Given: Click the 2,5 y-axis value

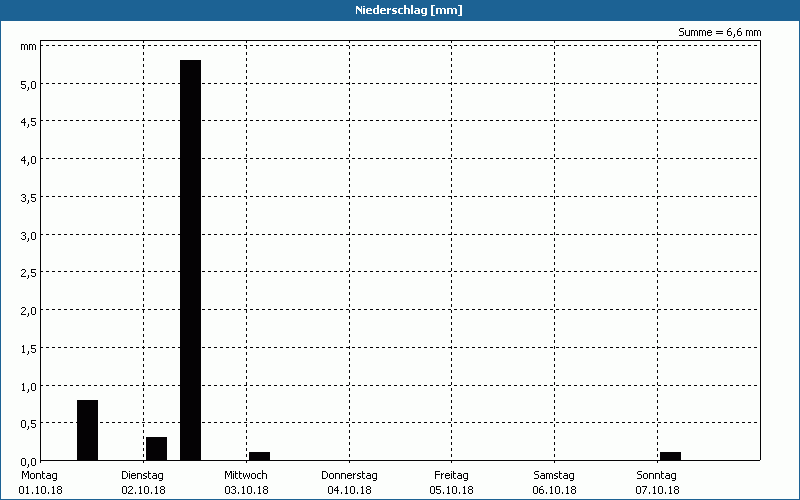Looking at the screenshot, I should [29, 273].
